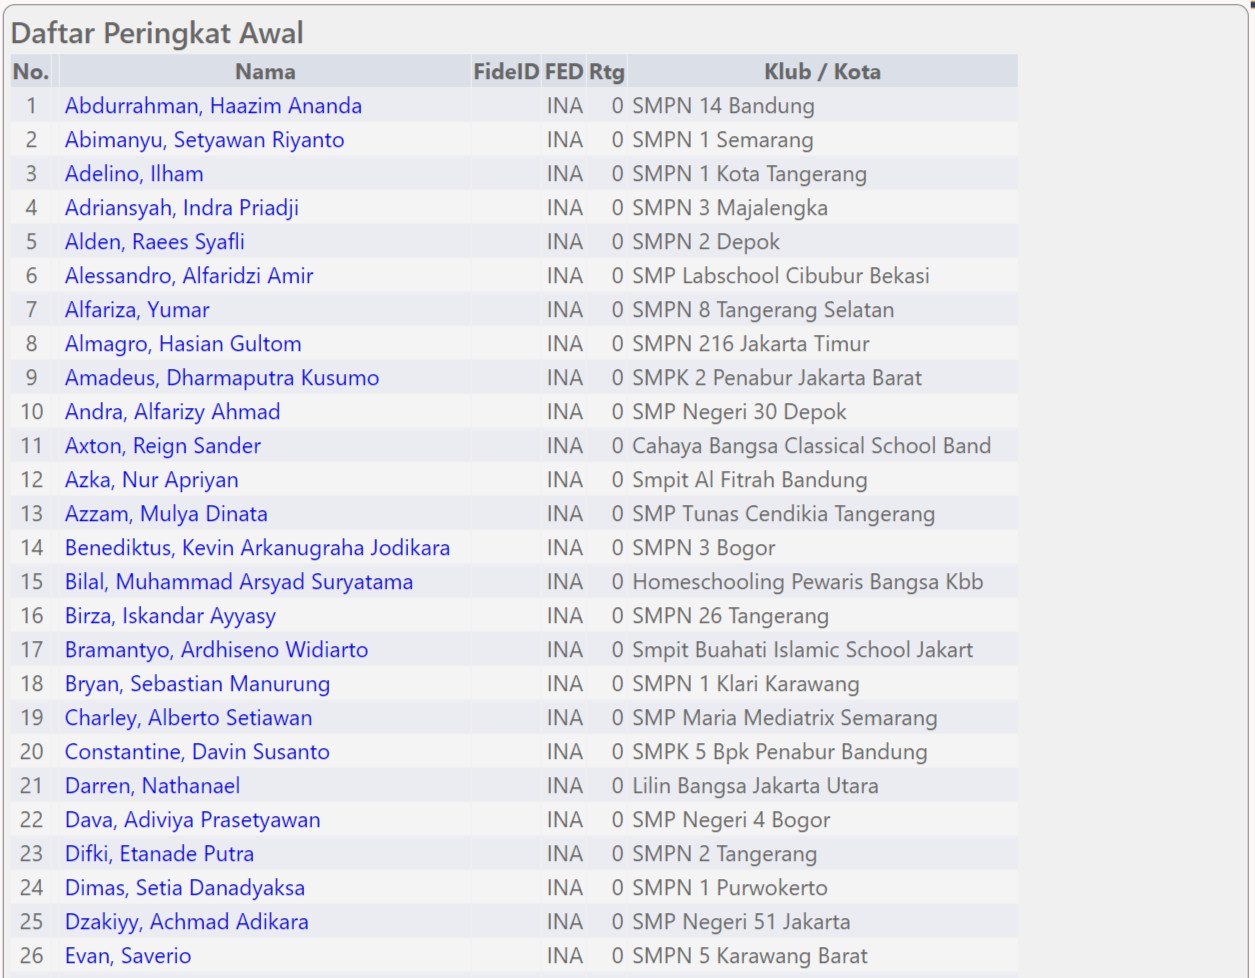Screen dimensions: 1255x978
Task: Open player Abdurrahman, Haazim Ananda link
Action: pos(213,106)
